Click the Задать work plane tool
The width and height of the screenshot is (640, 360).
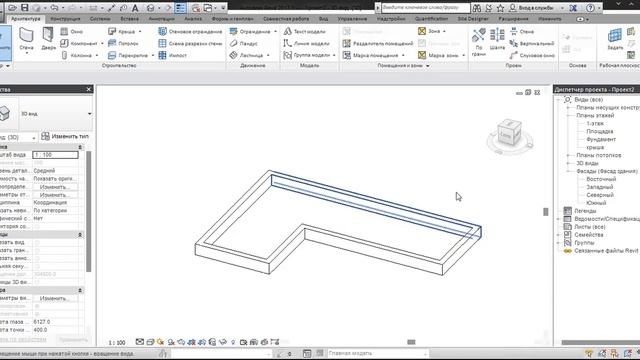coord(615,39)
